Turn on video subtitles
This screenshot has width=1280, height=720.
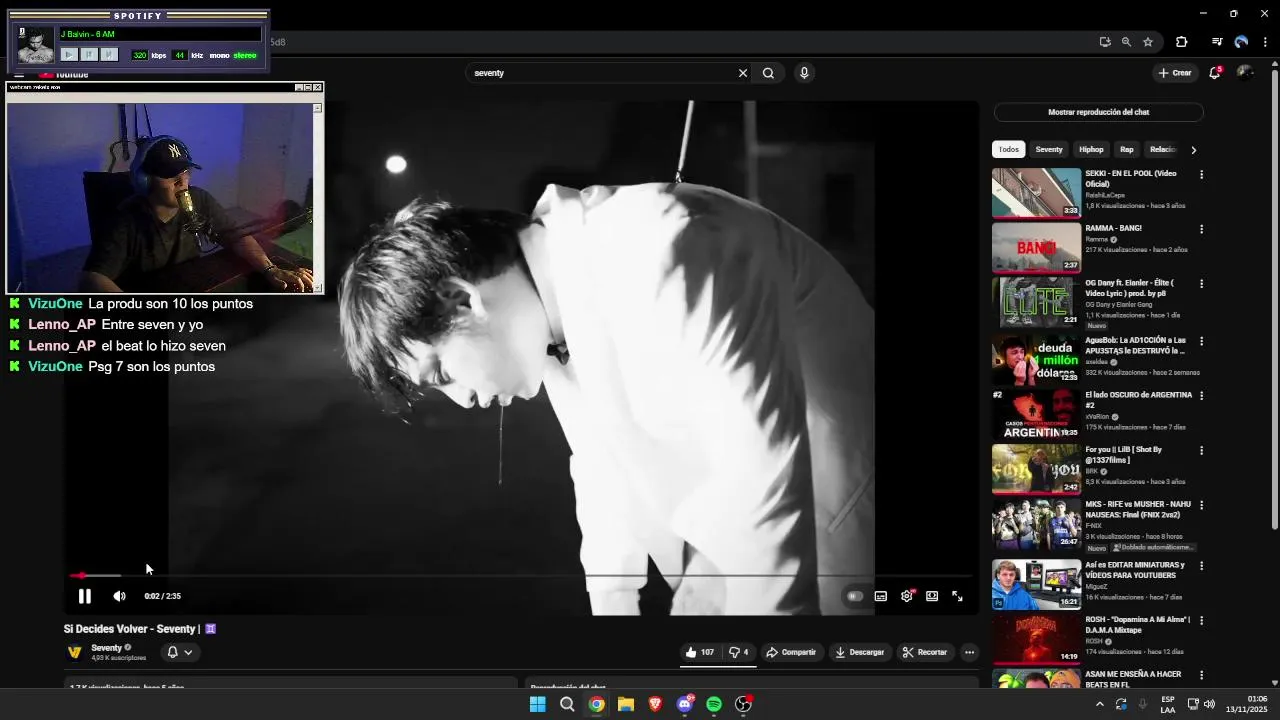[x=881, y=596]
